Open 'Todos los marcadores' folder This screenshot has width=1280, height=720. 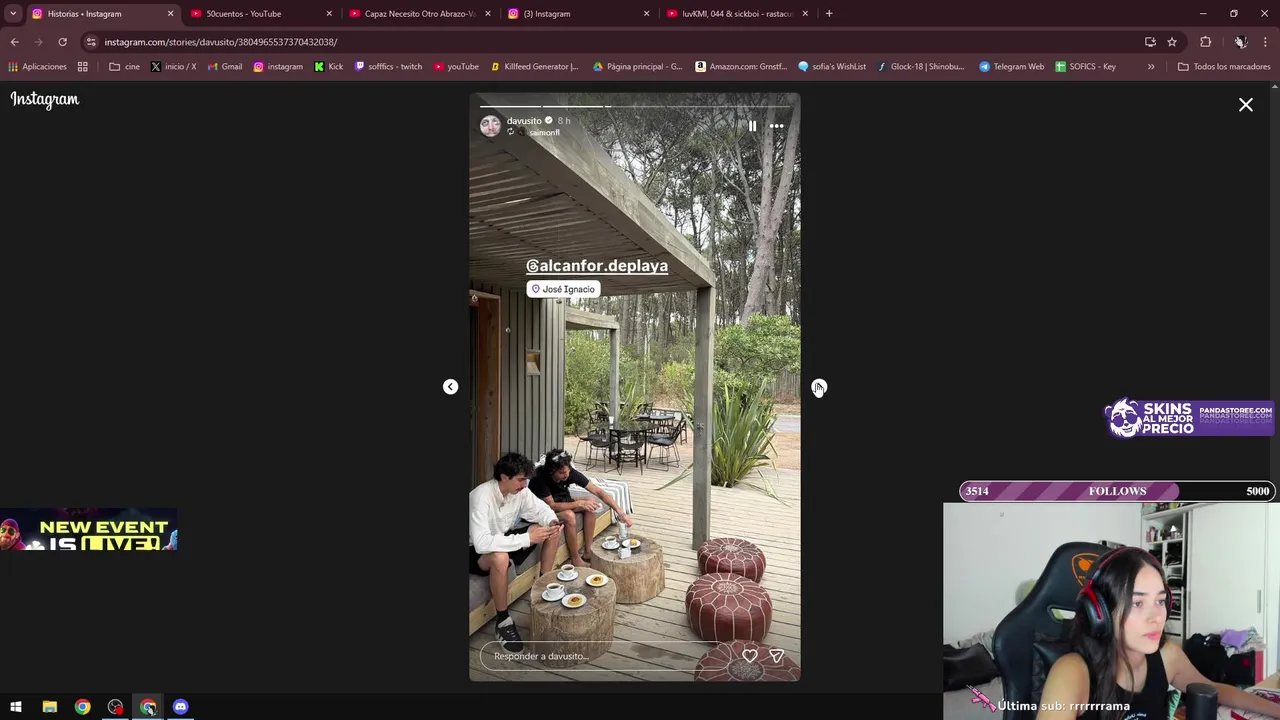tap(1224, 67)
